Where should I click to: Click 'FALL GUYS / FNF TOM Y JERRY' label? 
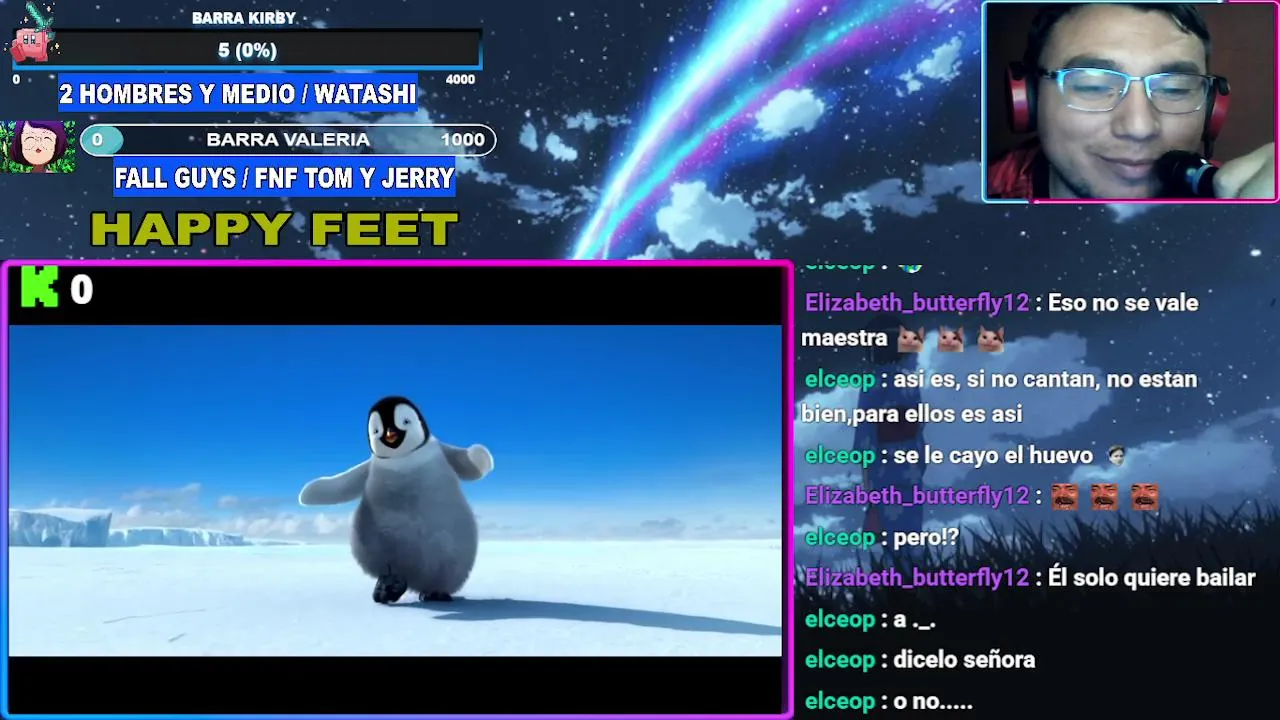(x=284, y=178)
